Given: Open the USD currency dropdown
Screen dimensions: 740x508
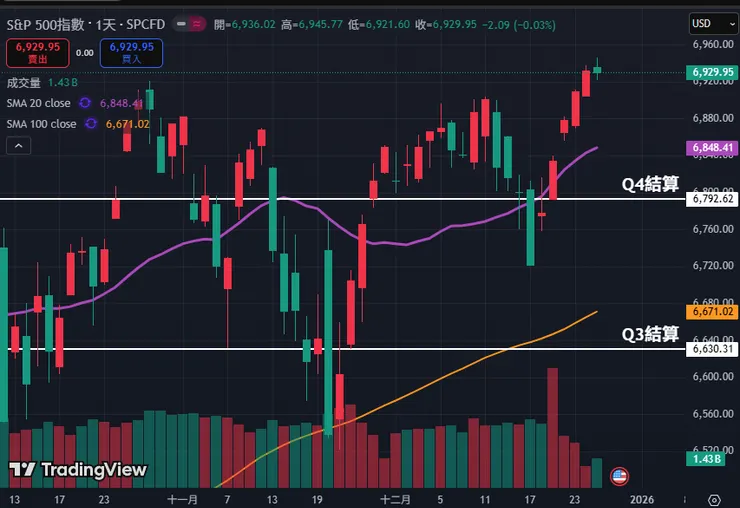Looking at the screenshot, I should 714,24.
